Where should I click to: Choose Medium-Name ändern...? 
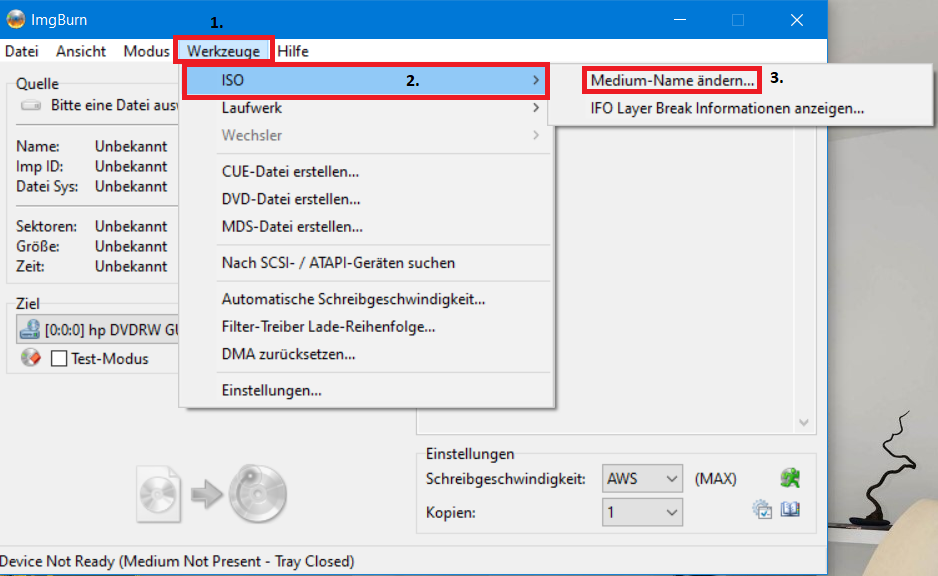pos(672,80)
